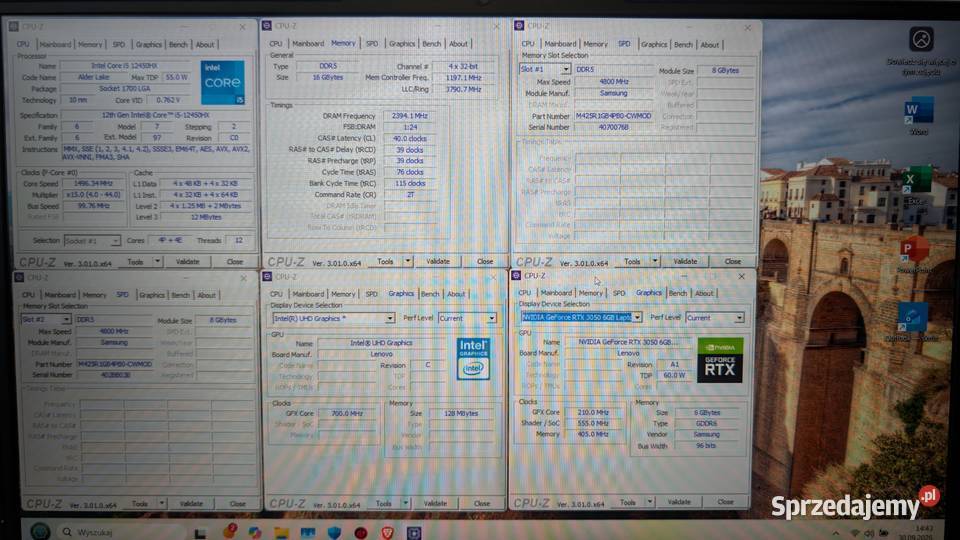Open Task View from the taskbar

pos(200,533)
